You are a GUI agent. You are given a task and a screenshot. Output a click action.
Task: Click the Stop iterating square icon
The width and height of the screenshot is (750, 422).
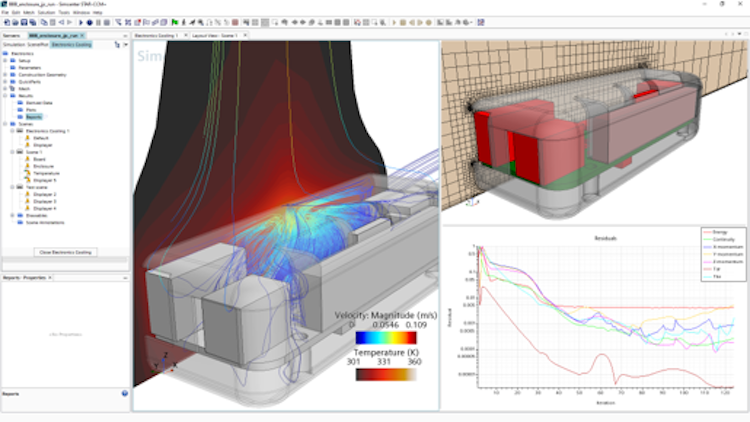point(107,22)
